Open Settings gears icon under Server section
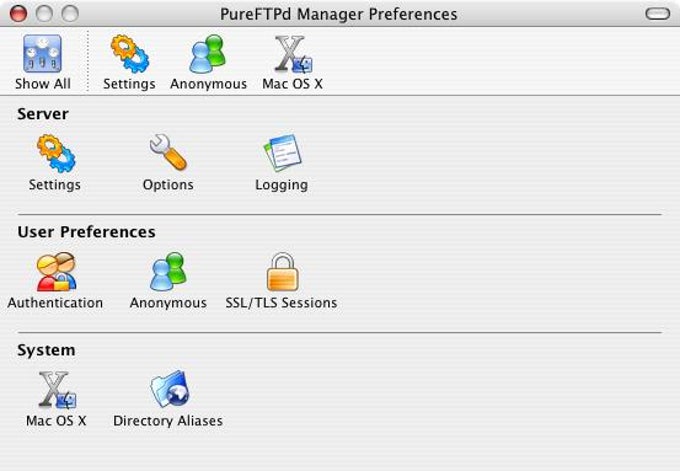 [56, 154]
